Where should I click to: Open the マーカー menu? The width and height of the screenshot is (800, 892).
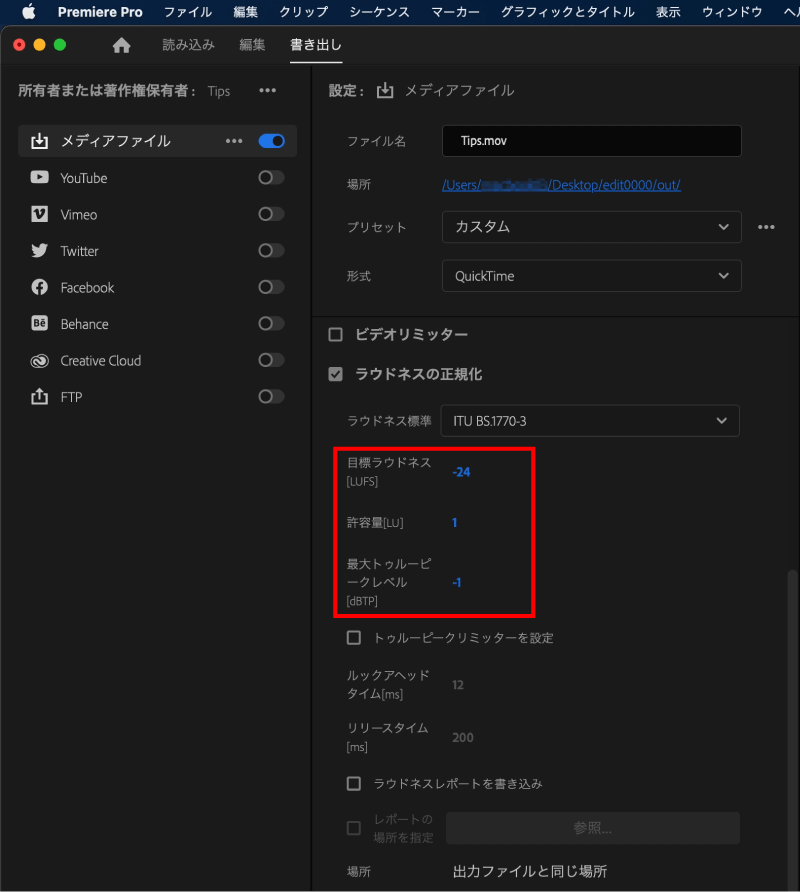click(455, 12)
